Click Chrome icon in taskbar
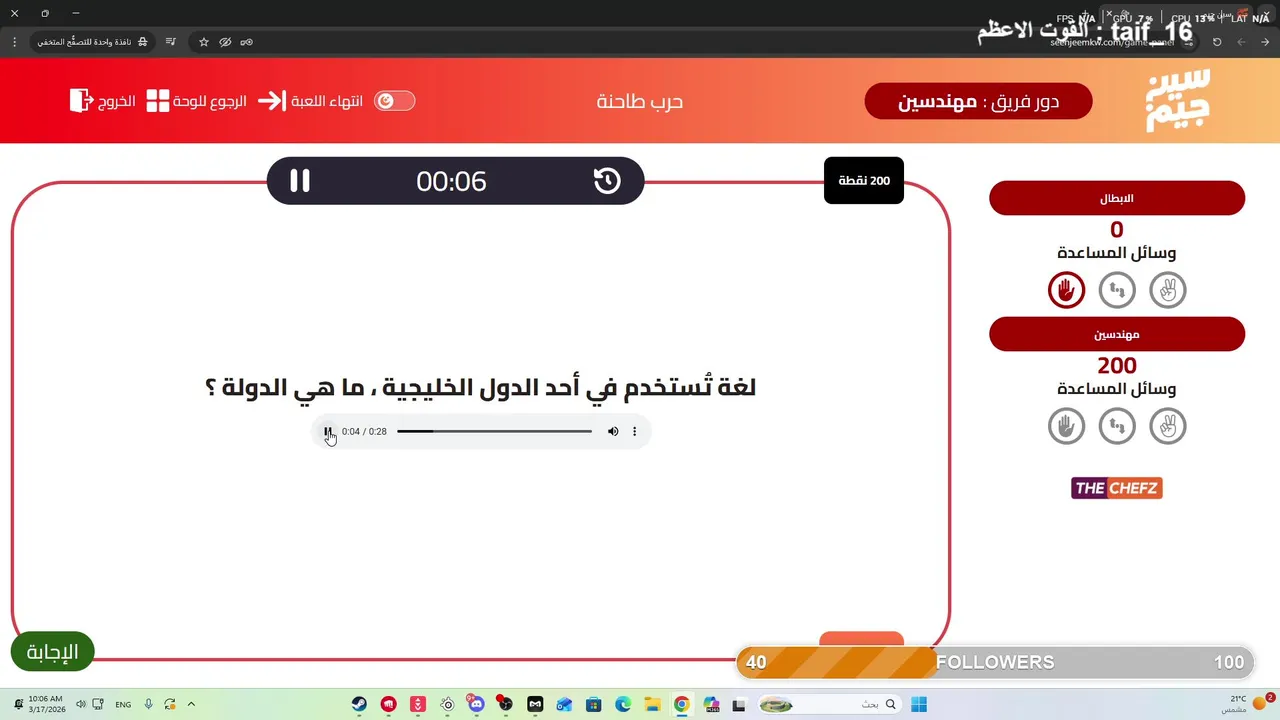 pos(681,704)
